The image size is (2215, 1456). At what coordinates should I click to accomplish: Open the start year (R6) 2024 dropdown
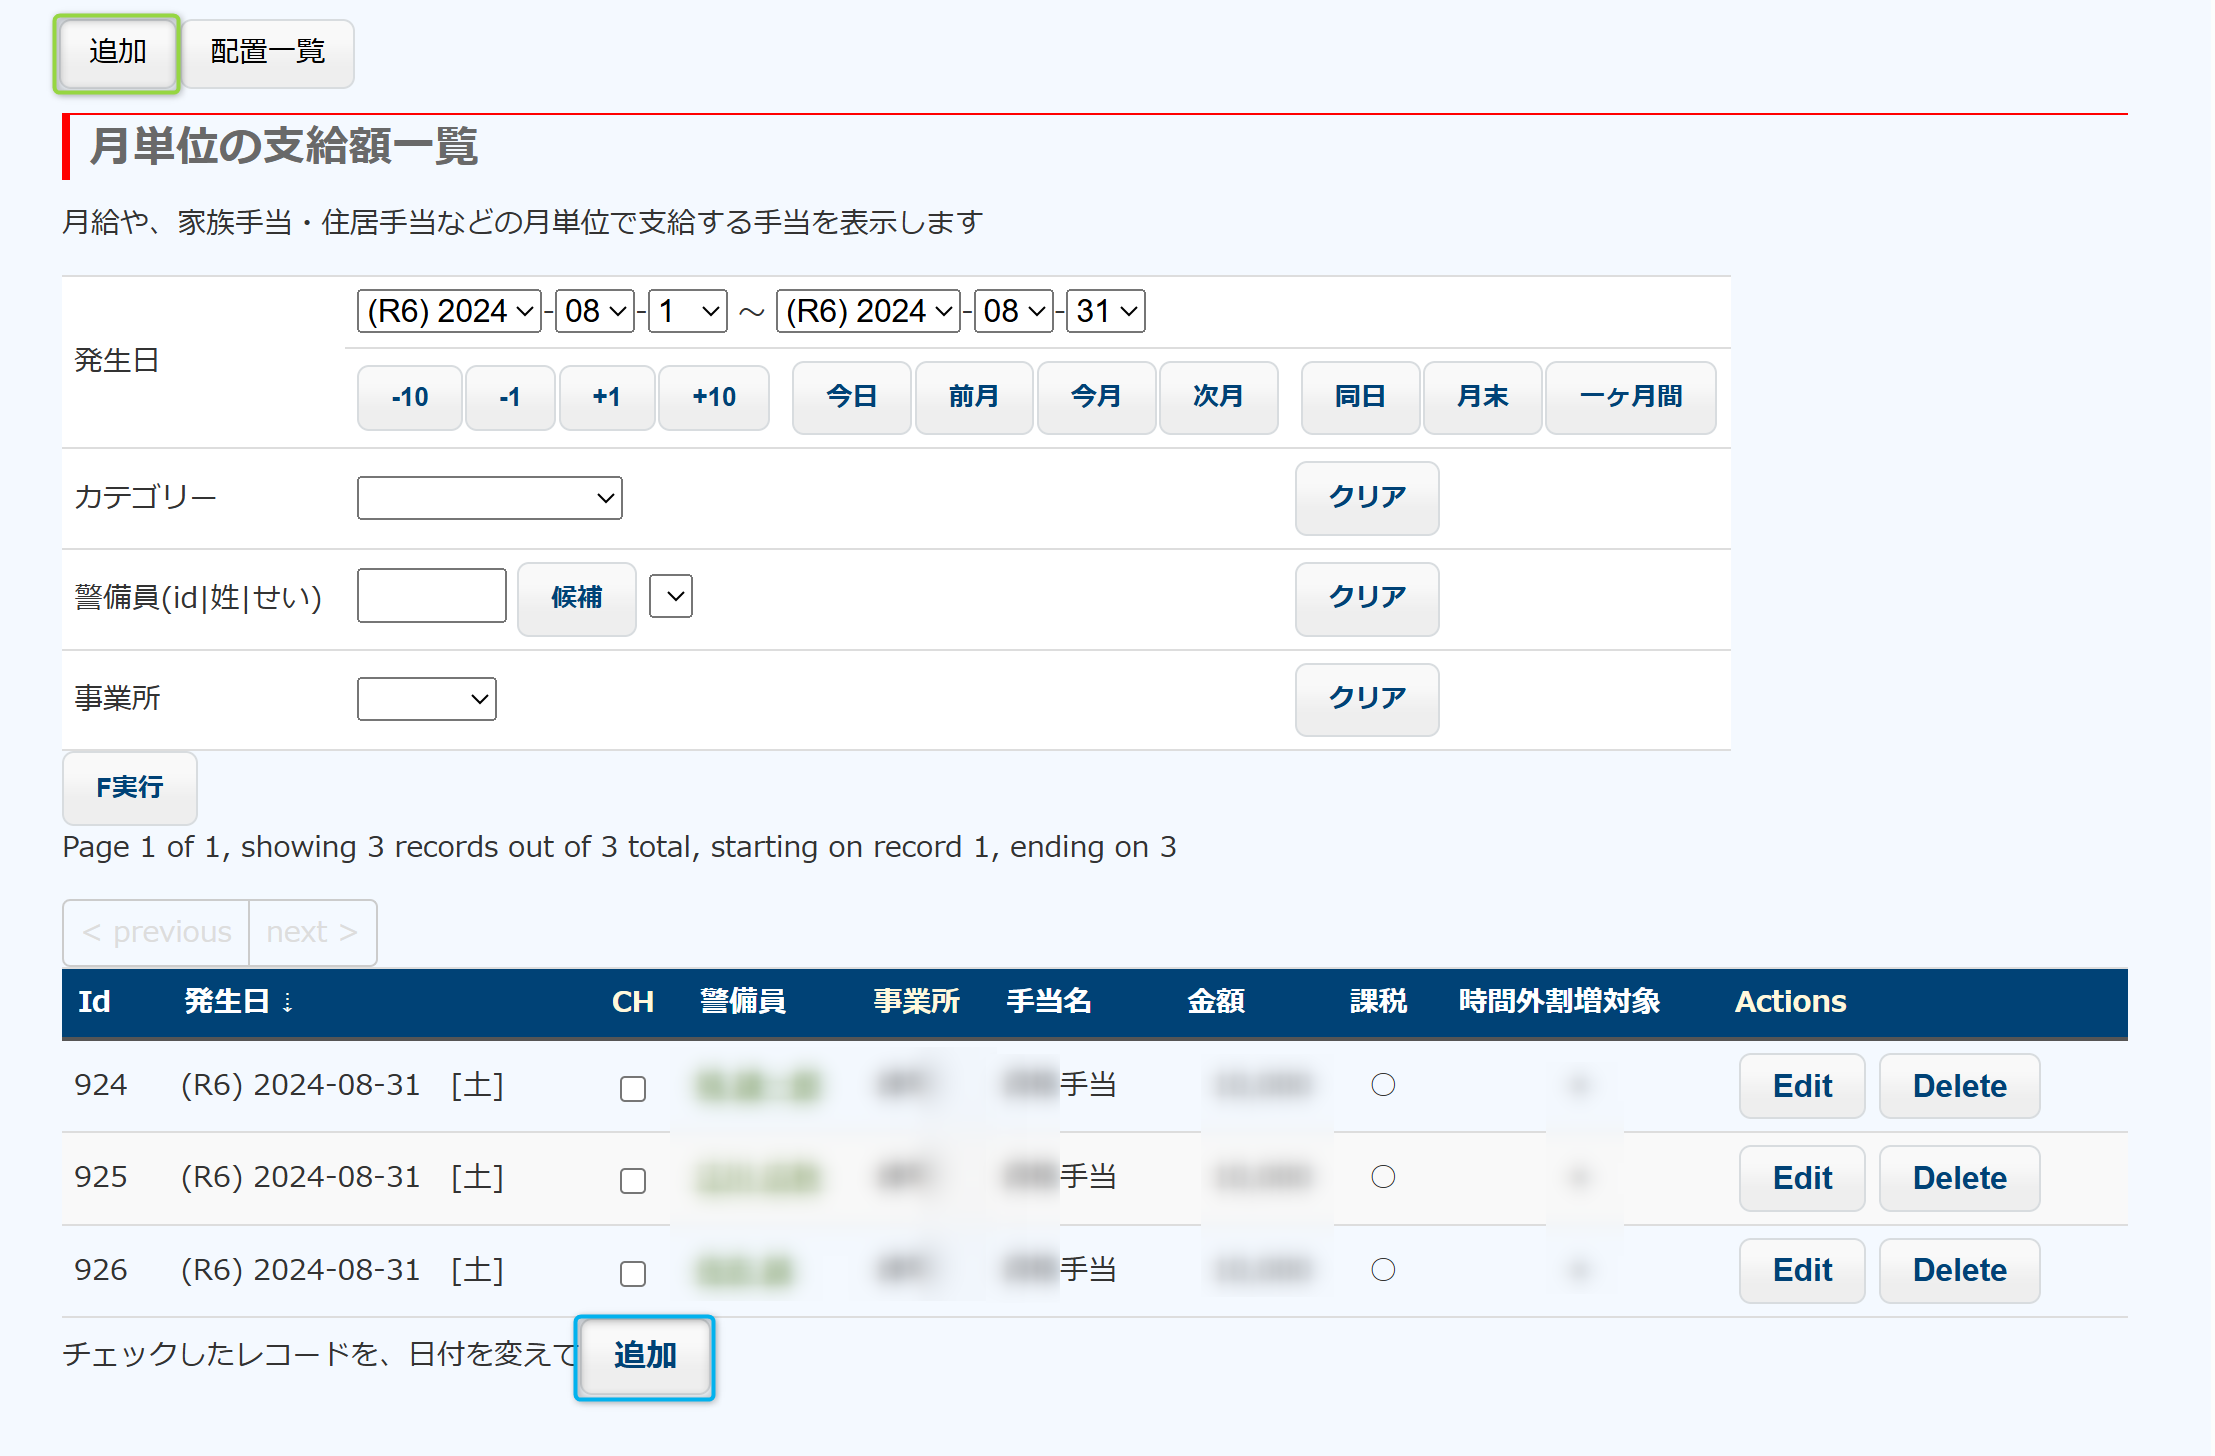pyautogui.click(x=449, y=311)
